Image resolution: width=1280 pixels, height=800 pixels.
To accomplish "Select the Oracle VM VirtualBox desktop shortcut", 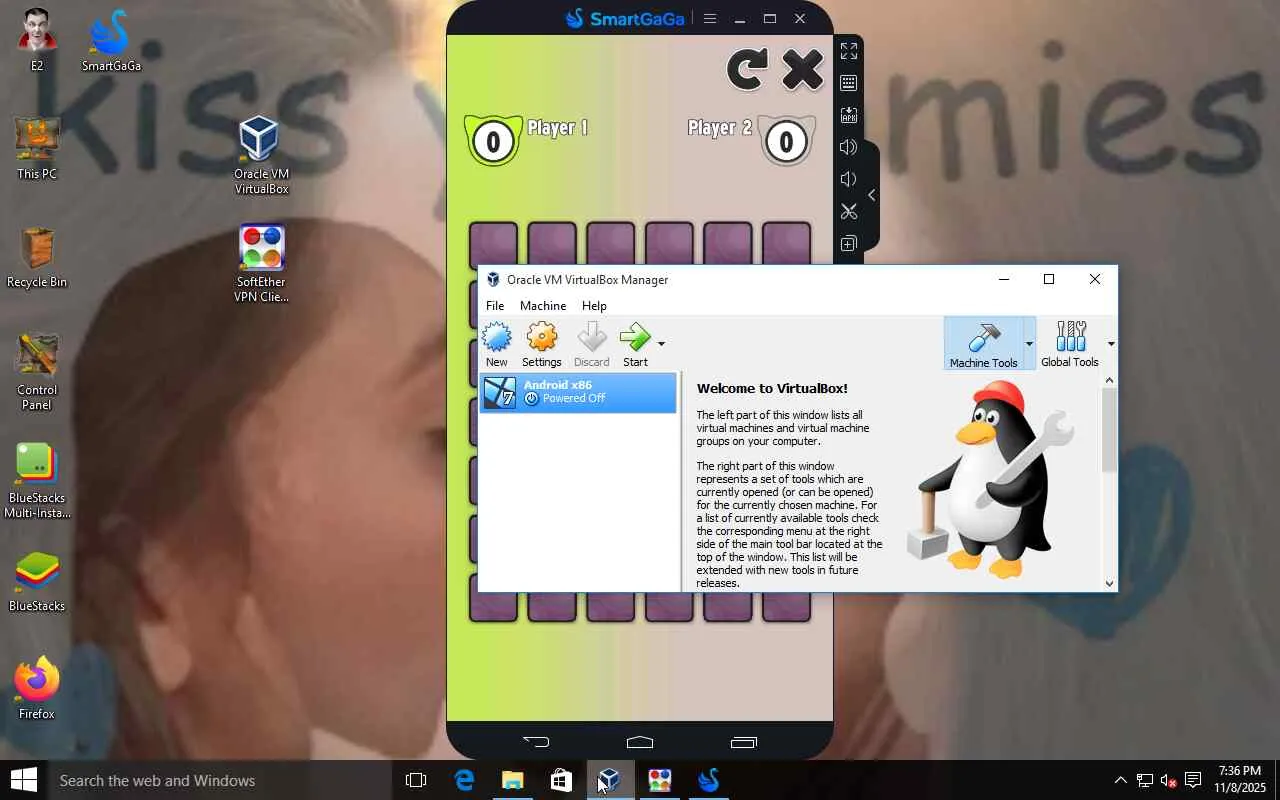I will pyautogui.click(x=261, y=155).
